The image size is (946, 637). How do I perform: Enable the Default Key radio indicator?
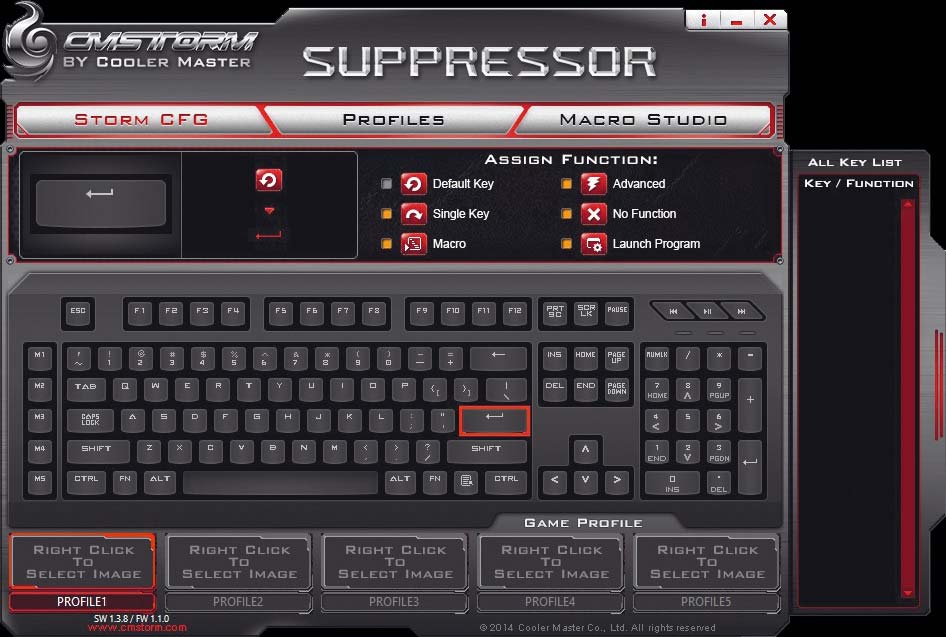point(387,183)
